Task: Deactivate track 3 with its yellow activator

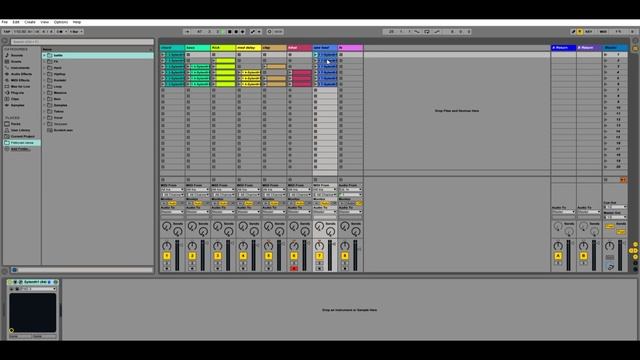Action: (218, 256)
